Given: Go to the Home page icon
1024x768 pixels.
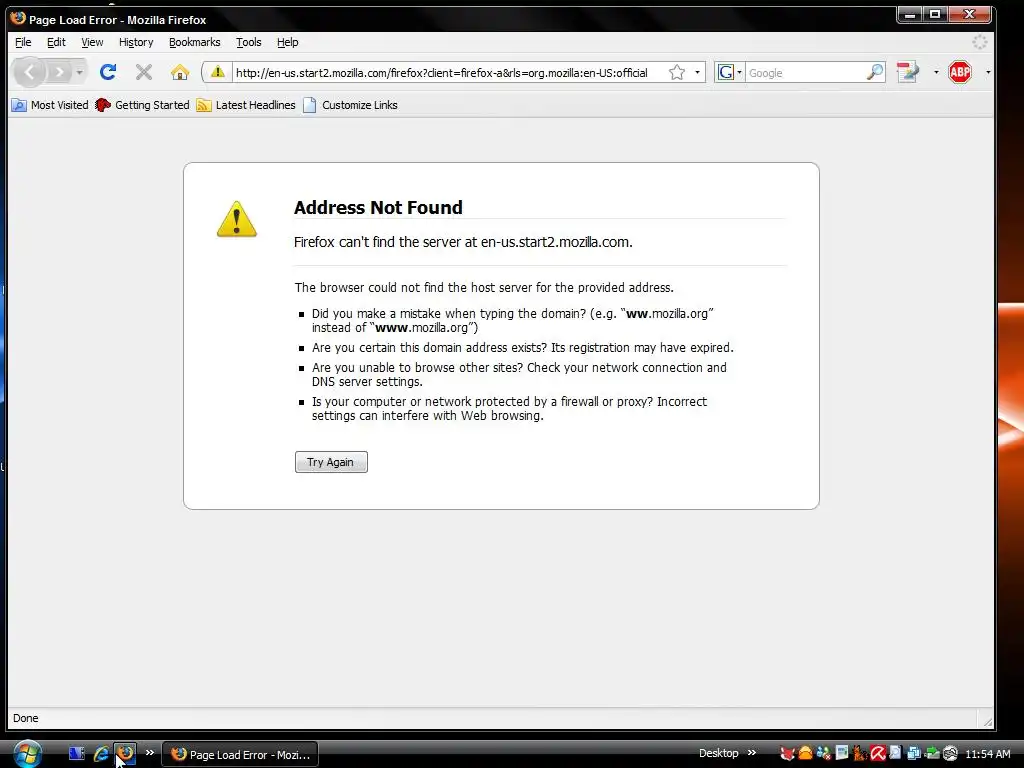Looking at the screenshot, I should click(x=180, y=72).
